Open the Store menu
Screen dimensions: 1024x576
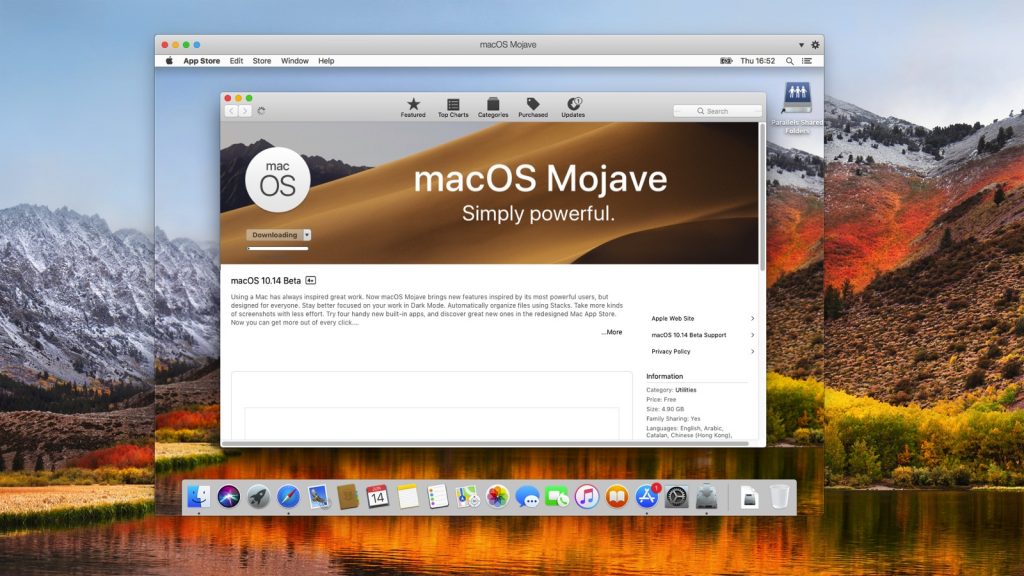click(262, 61)
